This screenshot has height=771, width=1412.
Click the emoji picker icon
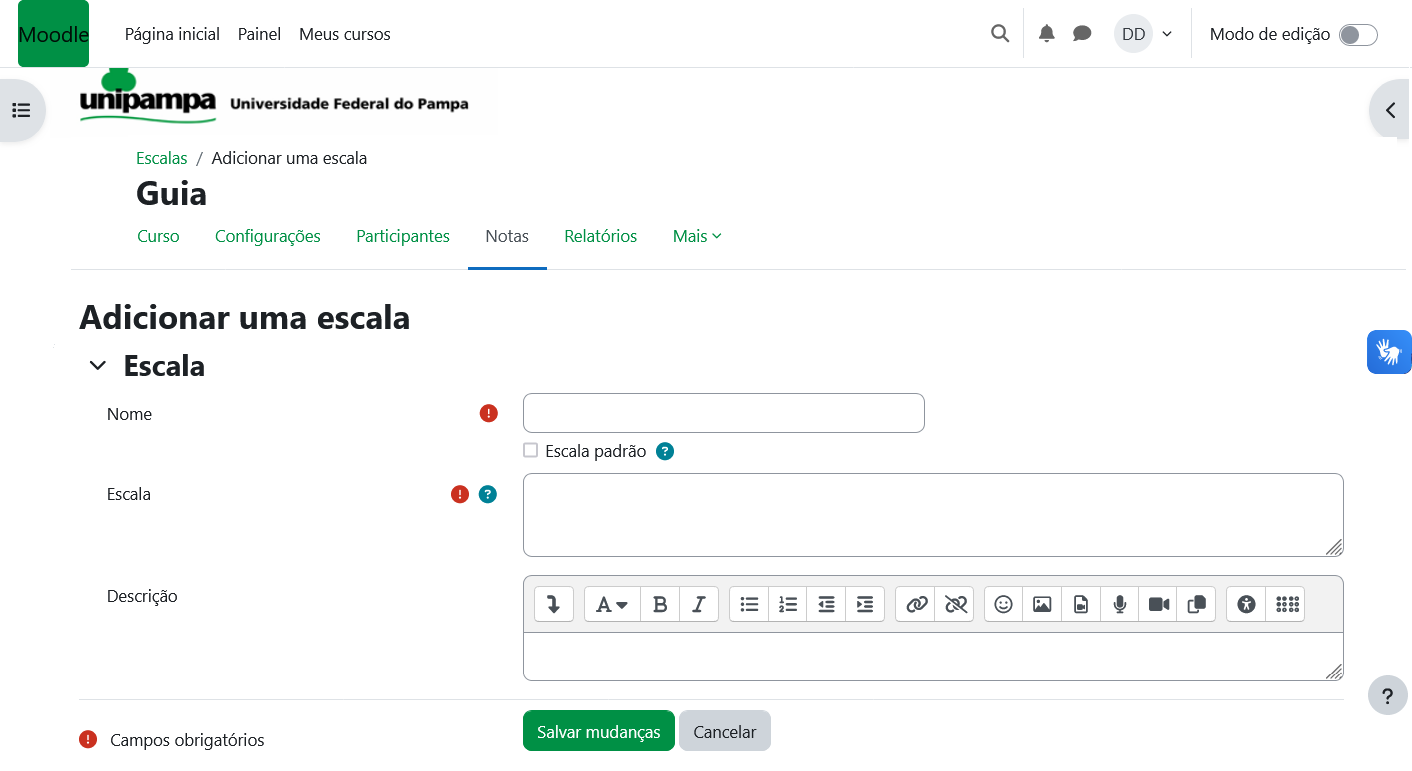point(1004,604)
